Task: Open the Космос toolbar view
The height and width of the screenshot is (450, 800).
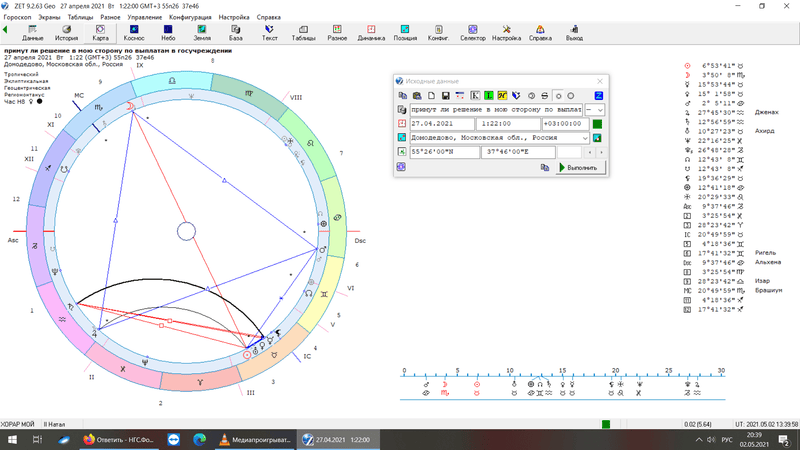Action: 134,33
